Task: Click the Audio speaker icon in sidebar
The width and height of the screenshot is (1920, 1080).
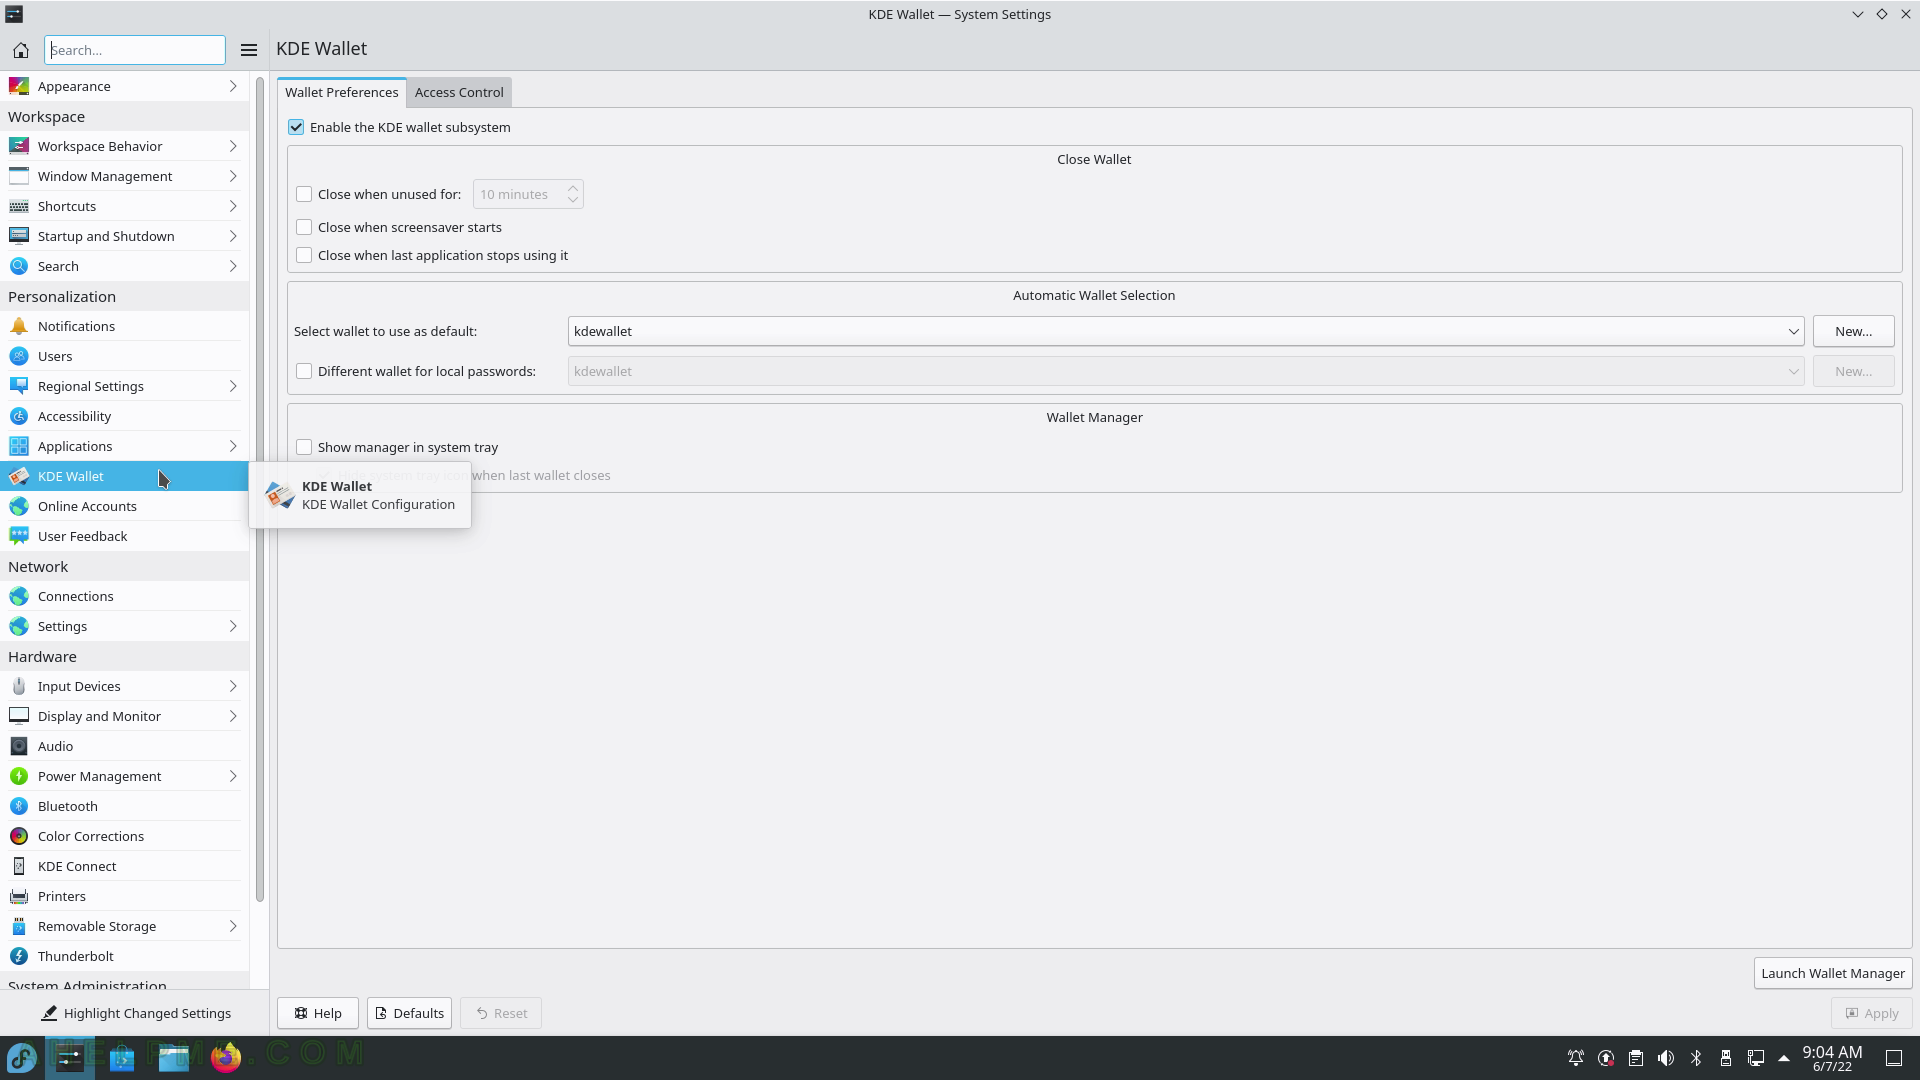Action: [x=19, y=746]
